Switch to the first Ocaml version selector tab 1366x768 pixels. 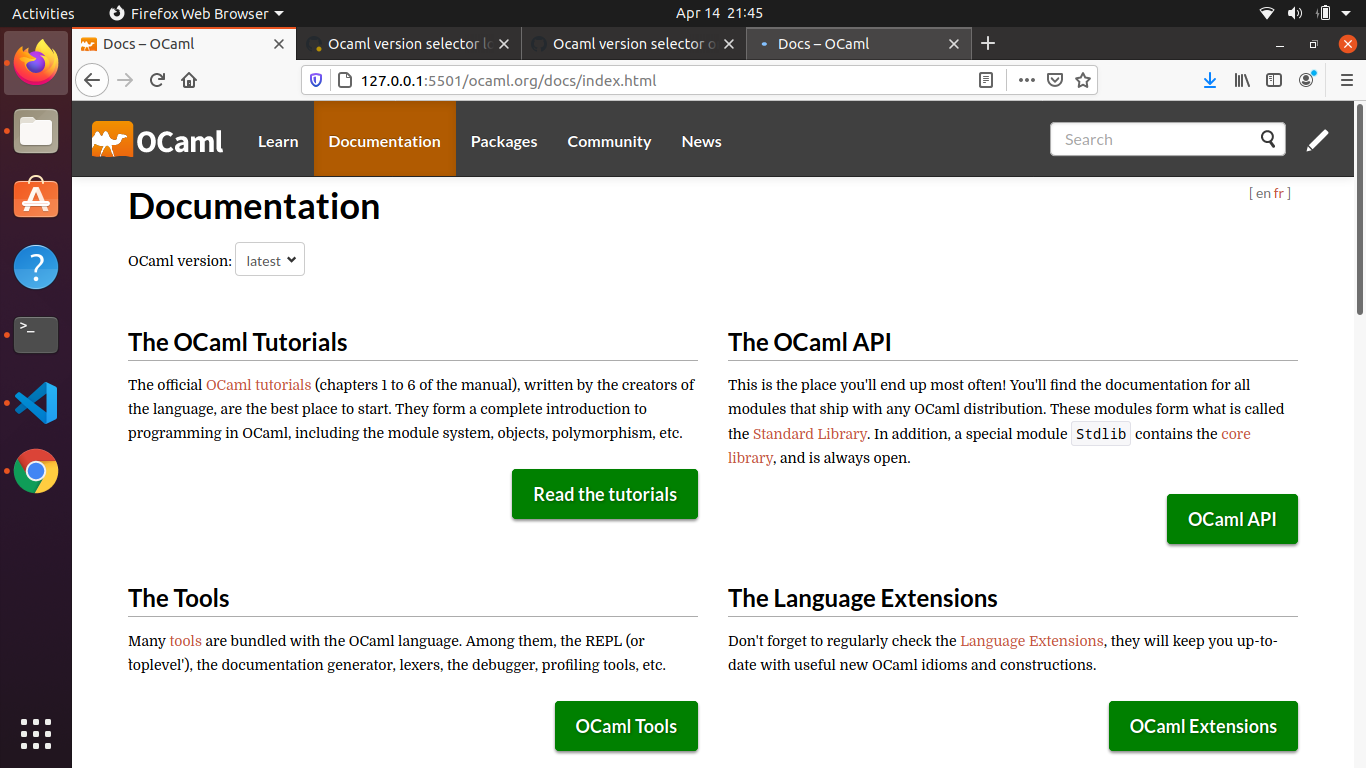pos(408,43)
